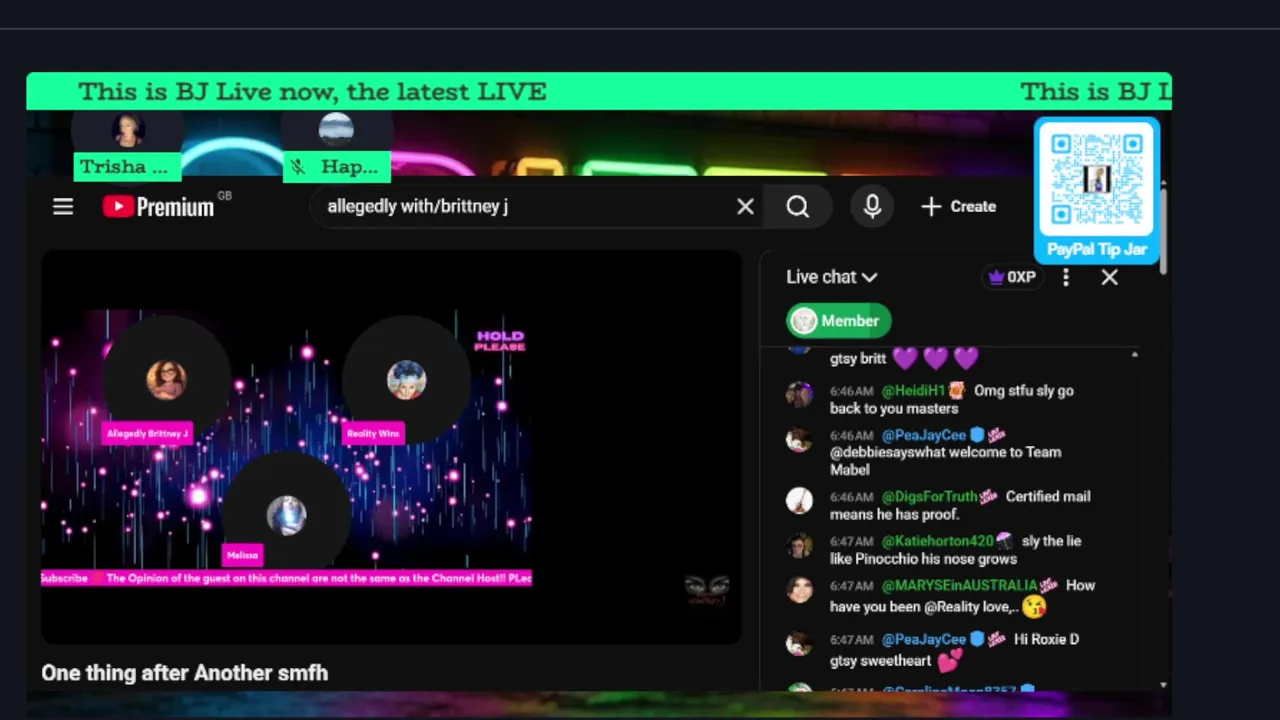Screen dimensions: 1280x720
Task: Click the Trisha participant avatar
Action: click(x=128, y=130)
